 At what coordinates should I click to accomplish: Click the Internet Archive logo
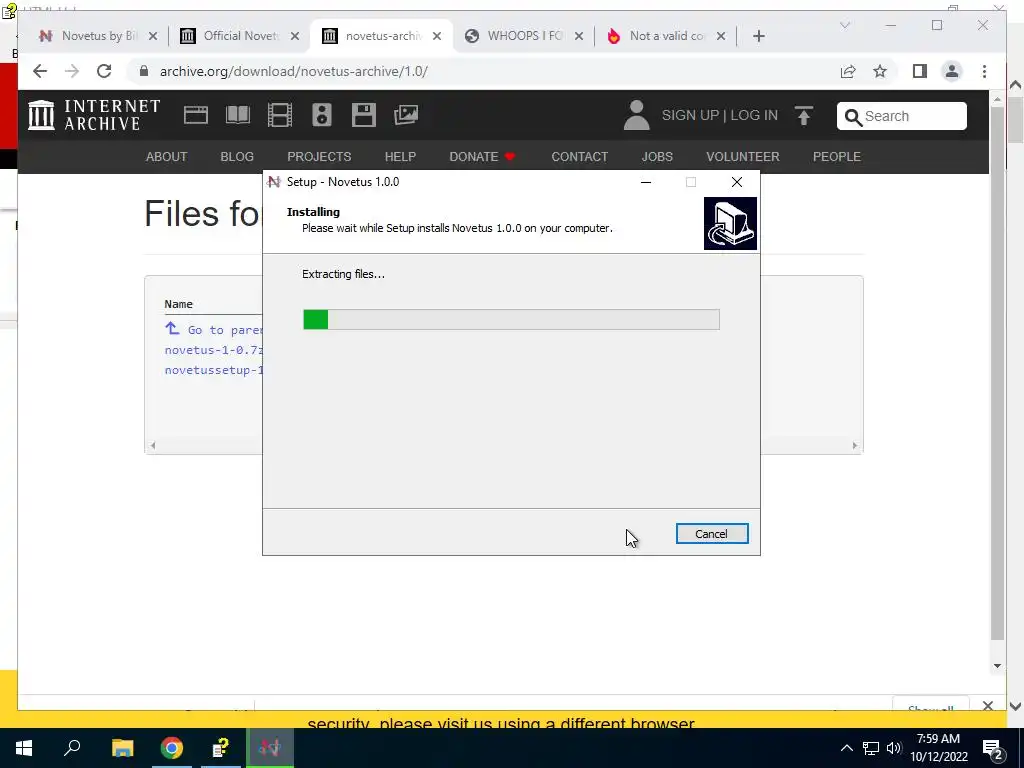pyautogui.click(x=94, y=115)
